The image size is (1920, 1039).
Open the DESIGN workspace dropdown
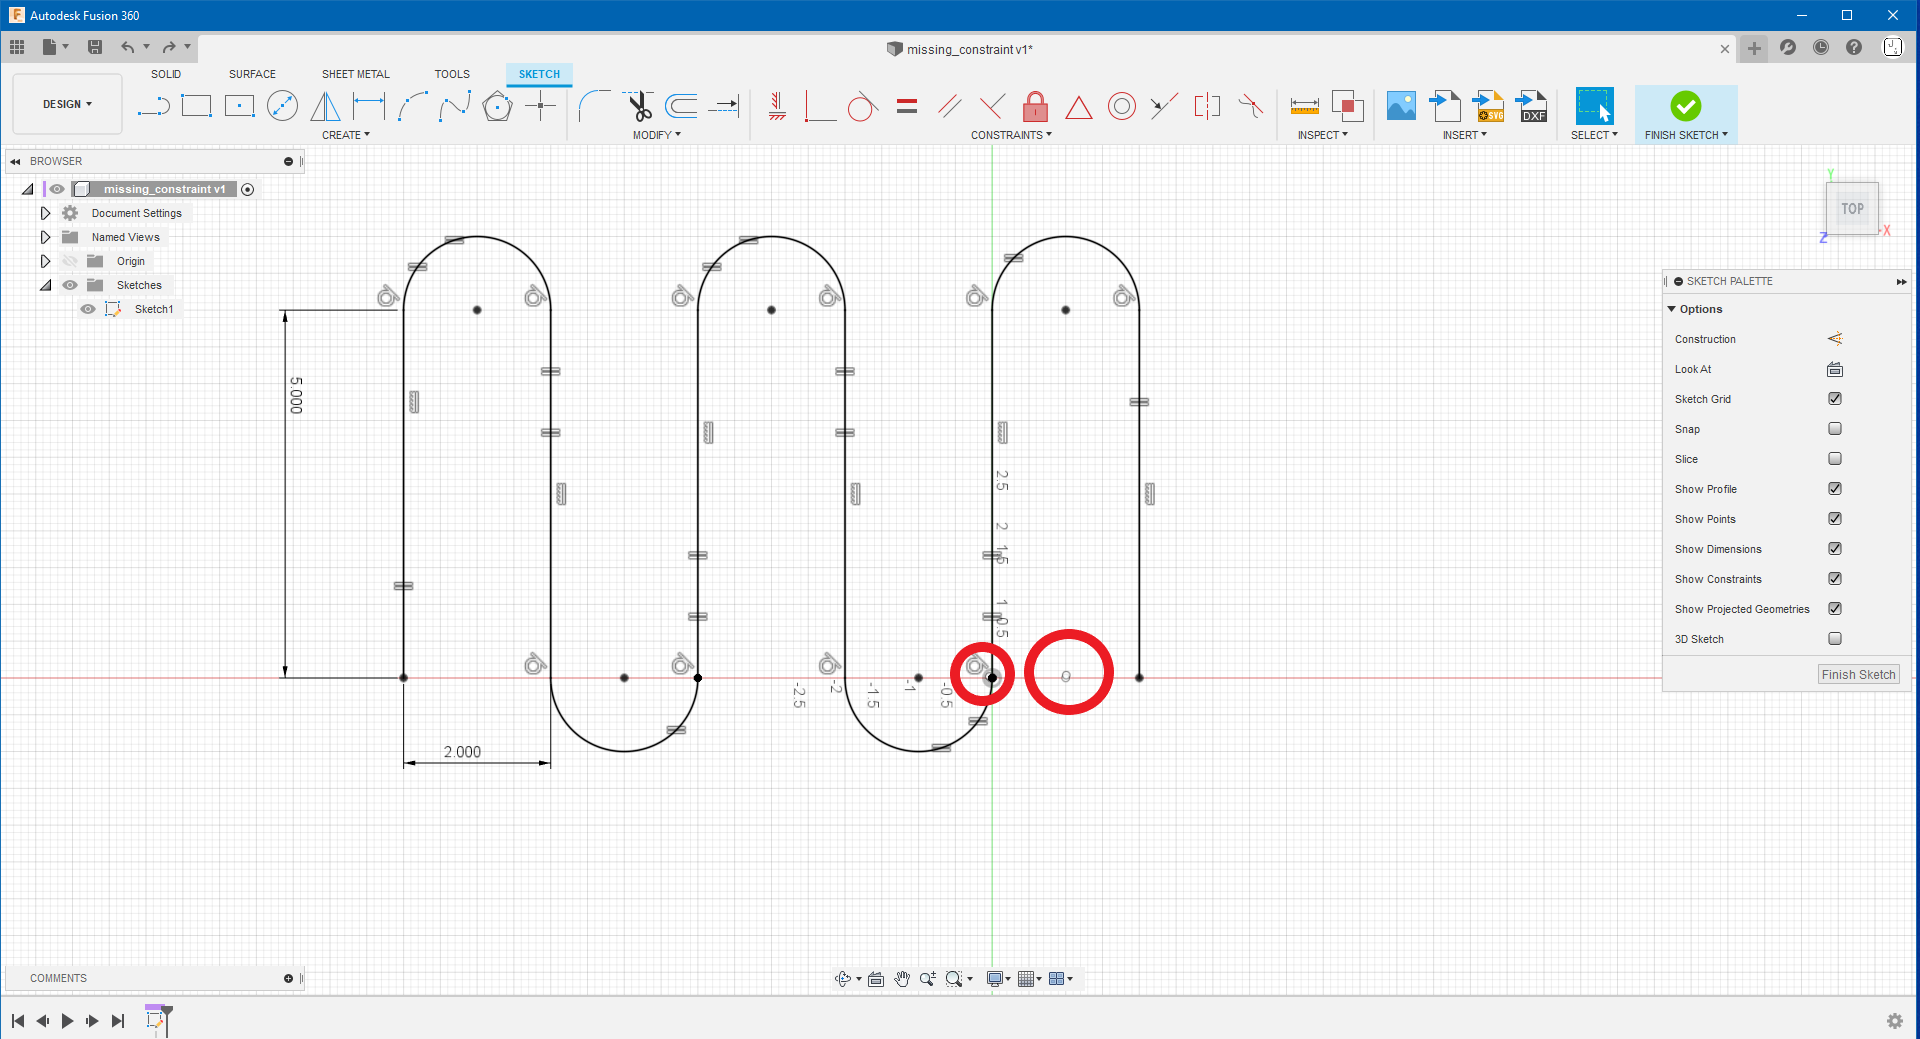tap(67, 104)
